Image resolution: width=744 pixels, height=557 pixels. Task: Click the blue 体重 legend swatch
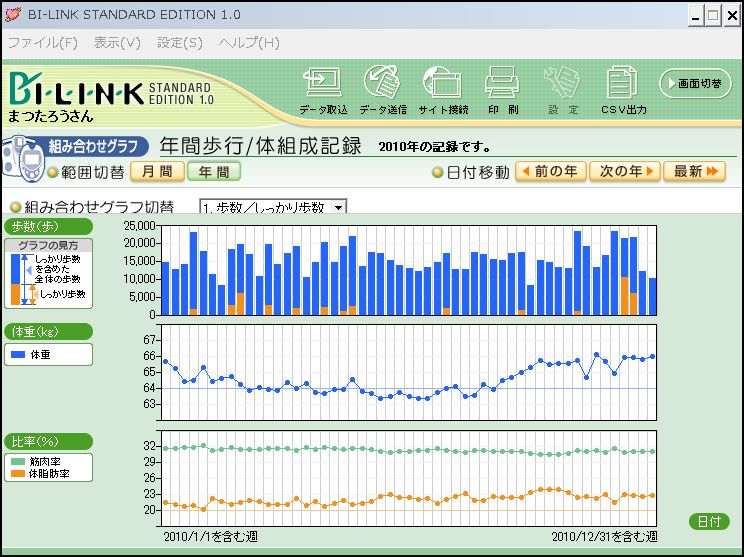click(18, 354)
